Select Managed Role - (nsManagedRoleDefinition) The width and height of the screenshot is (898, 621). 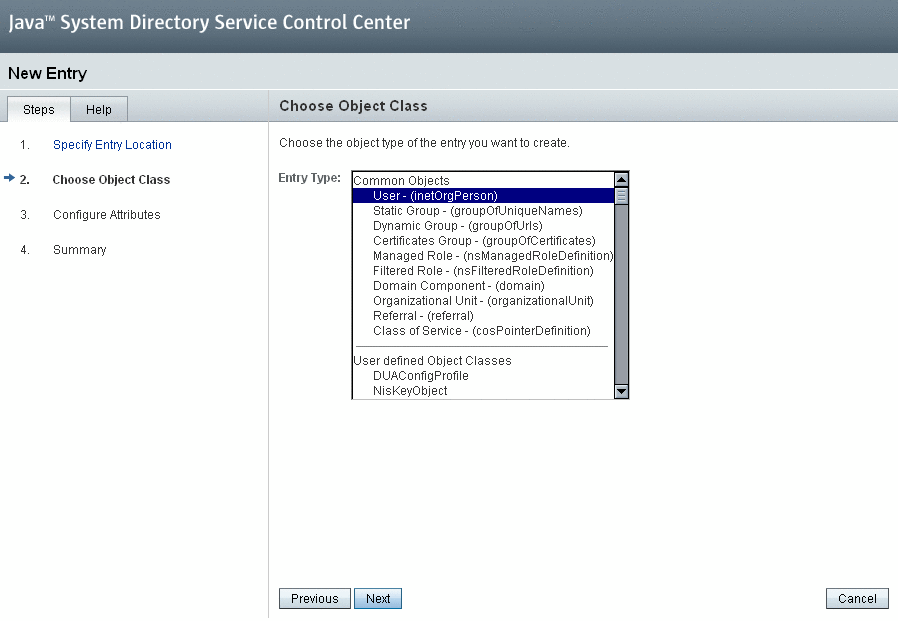point(483,256)
